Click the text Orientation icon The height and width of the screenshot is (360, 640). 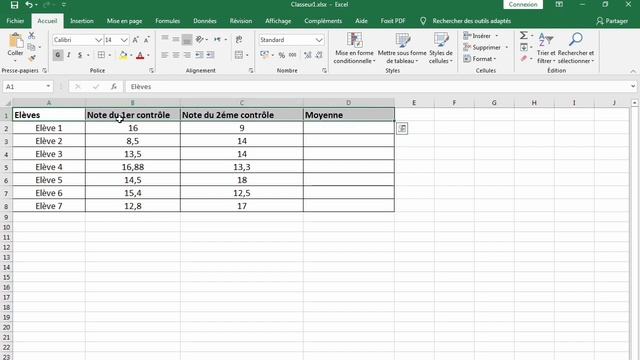tap(200, 39)
